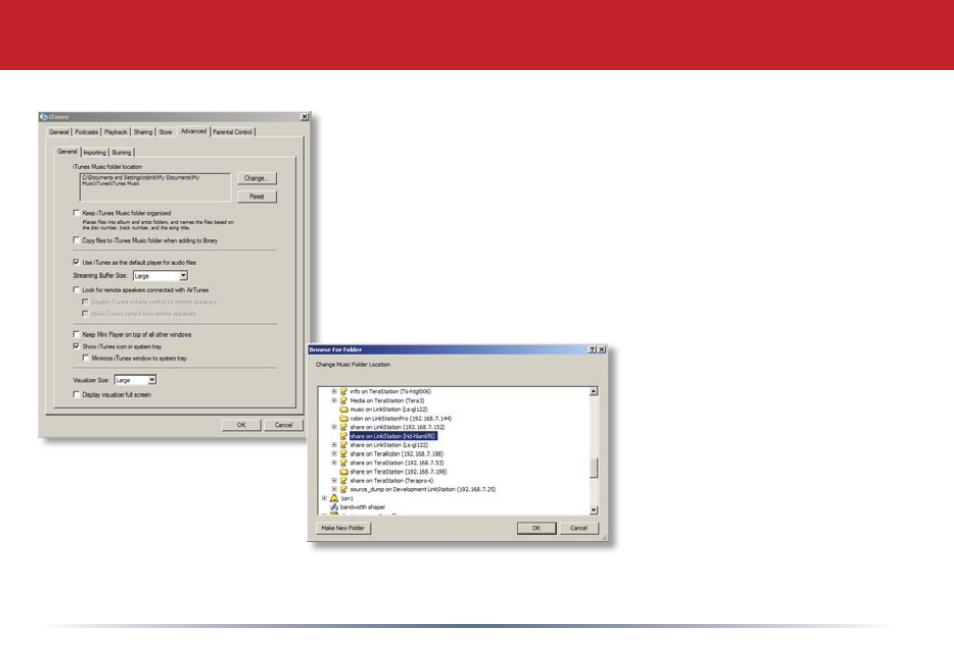The image size is (954, 660).
Task: Expand the Media on TeraStation (Tera3) node
Action: click(334, 400)
